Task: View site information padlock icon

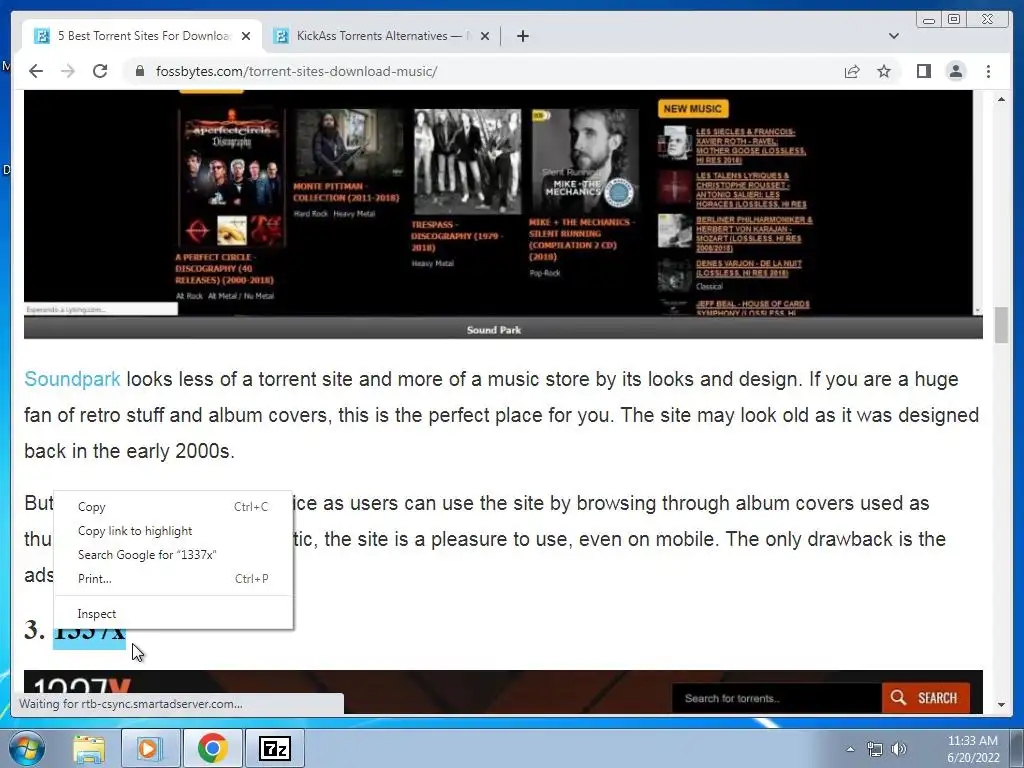Action: pos(140,71)
